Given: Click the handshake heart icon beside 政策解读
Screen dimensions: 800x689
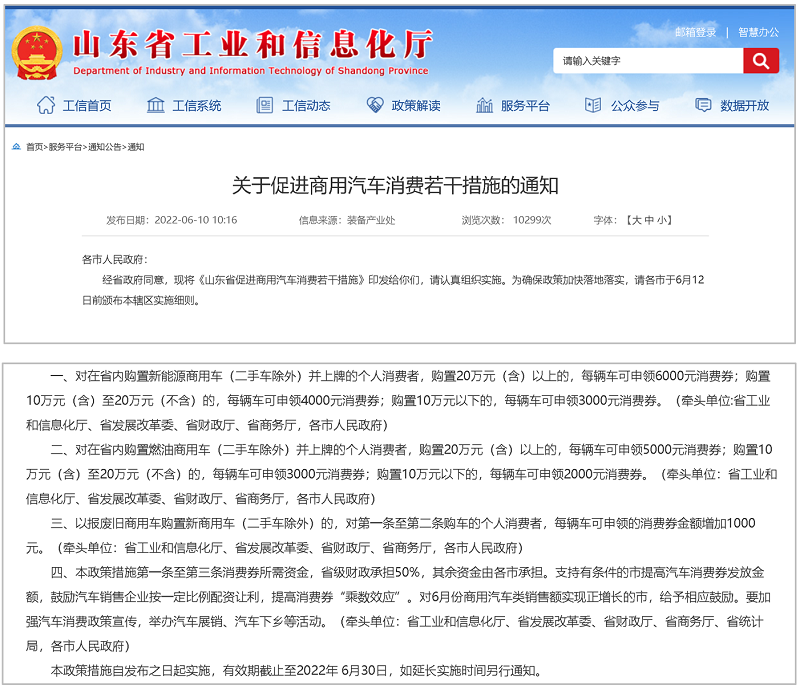Looking at the screenshot, I should pos(375,105).
